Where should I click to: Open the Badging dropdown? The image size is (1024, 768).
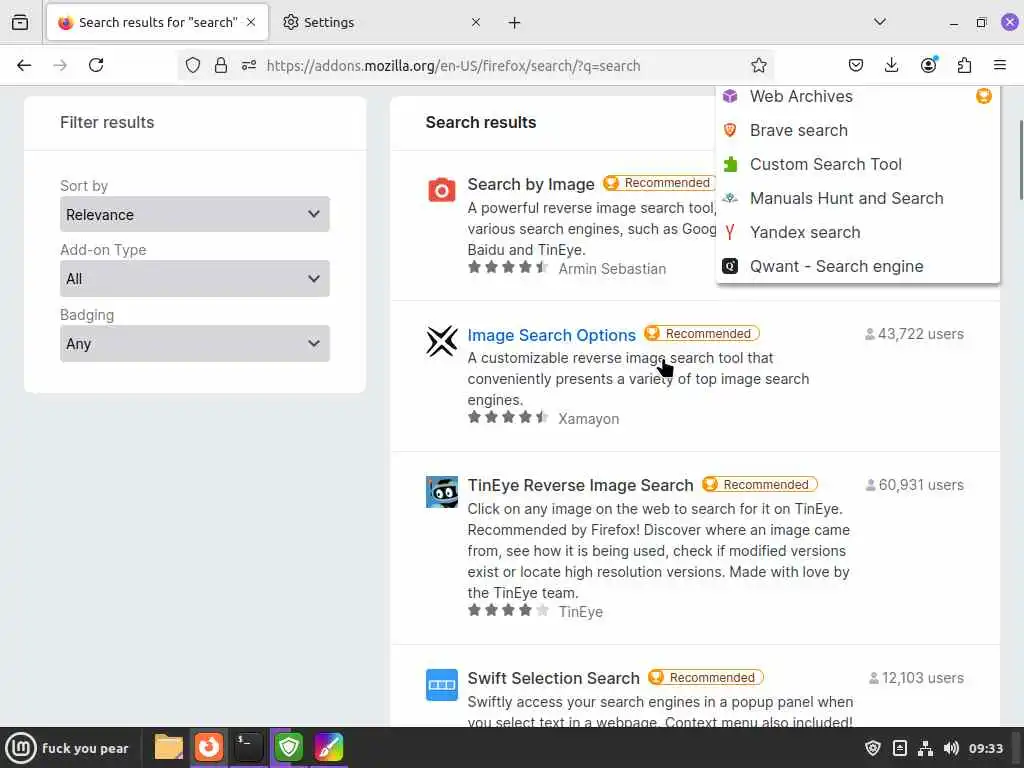(195, 344)
